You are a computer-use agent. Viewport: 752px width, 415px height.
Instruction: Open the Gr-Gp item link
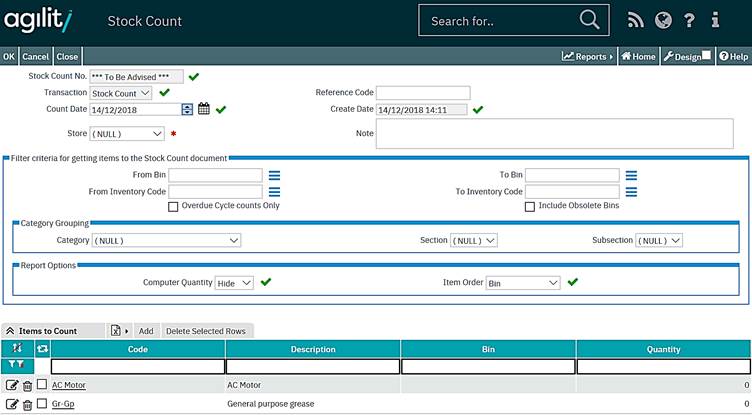click(63, 404)
